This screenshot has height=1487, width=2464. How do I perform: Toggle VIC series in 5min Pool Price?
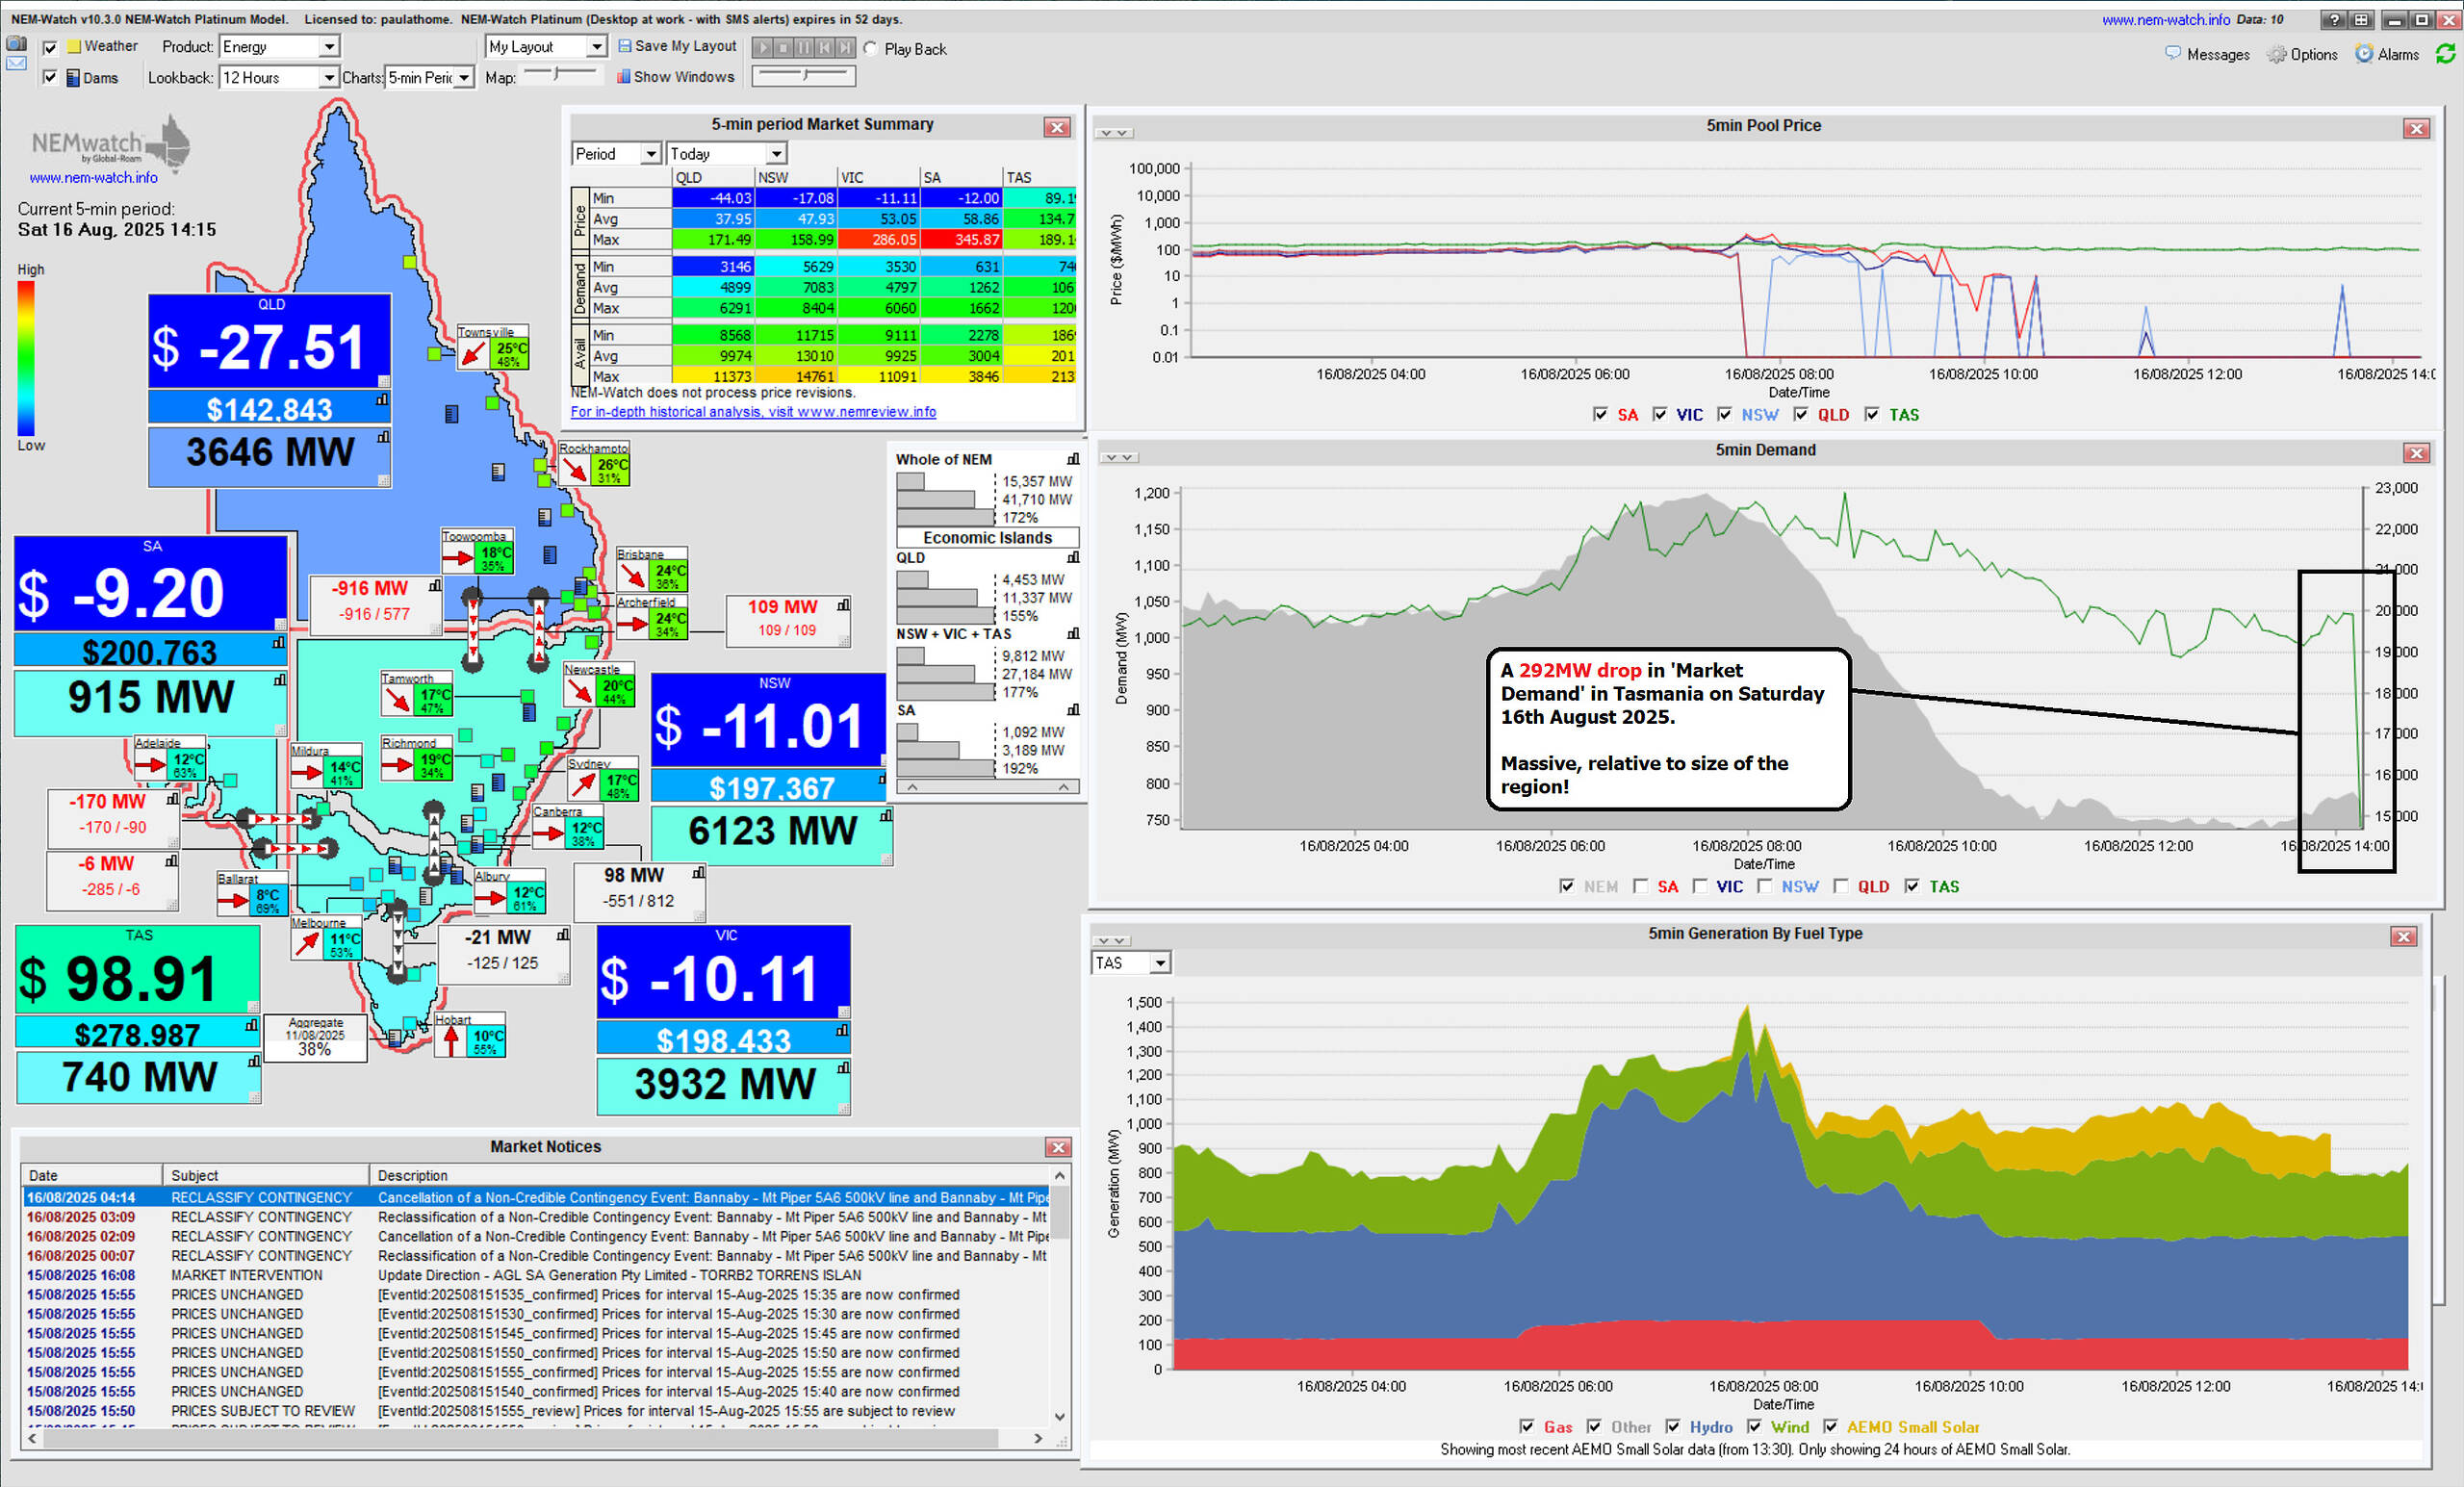[1660, 414]
